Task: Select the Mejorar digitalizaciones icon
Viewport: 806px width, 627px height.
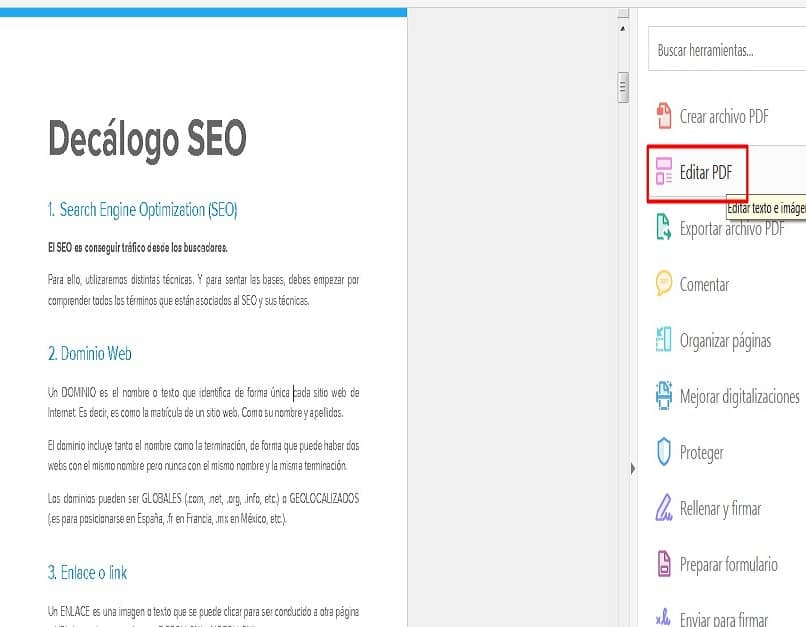Action: (664, 396)
